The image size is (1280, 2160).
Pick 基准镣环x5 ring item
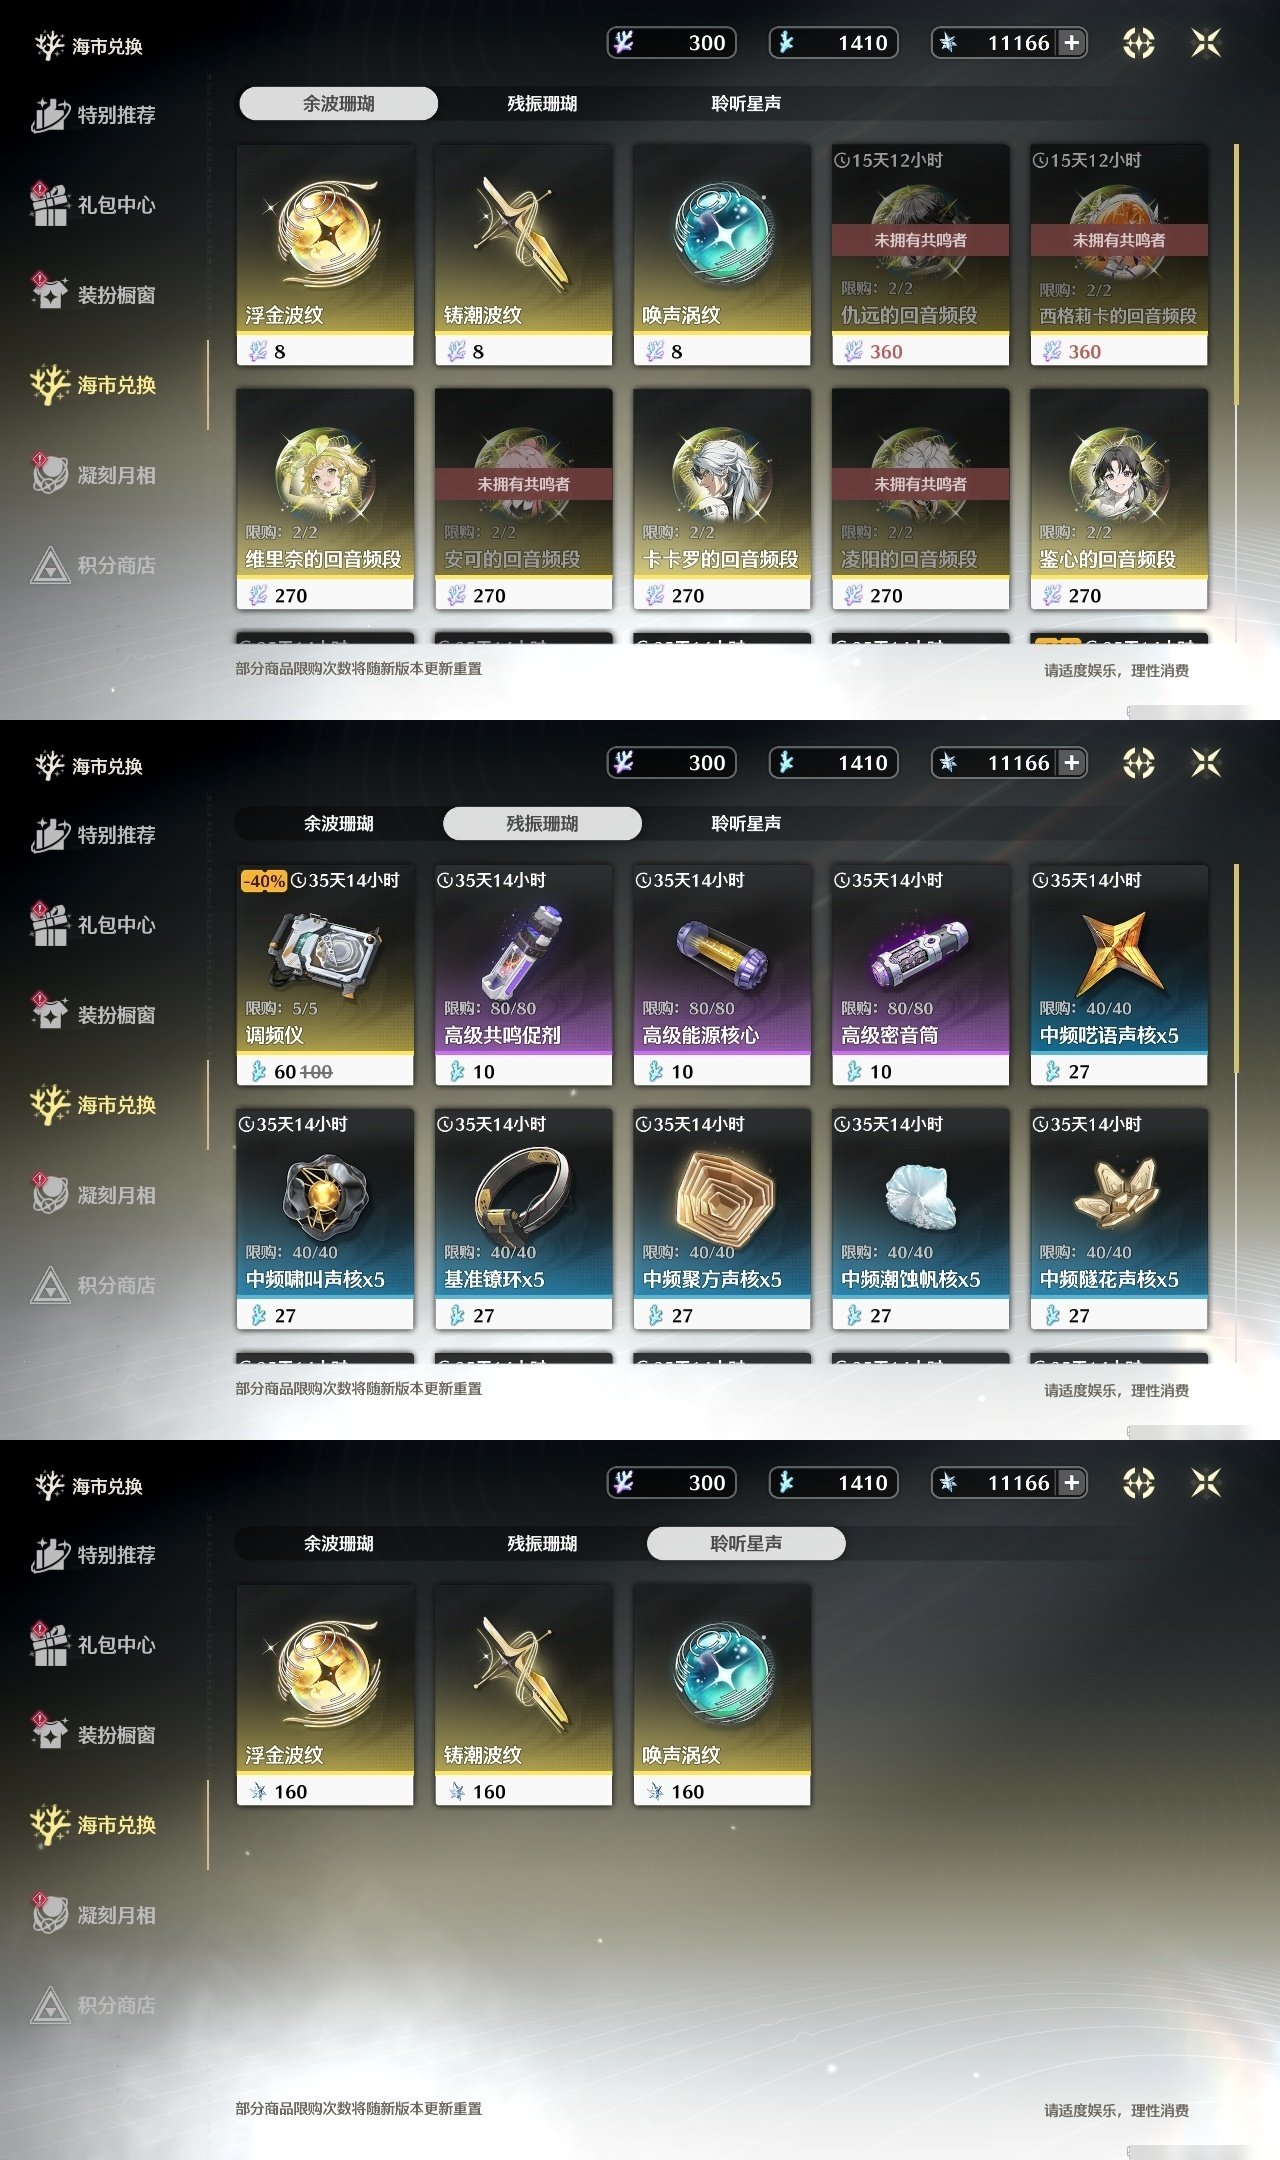coord(523,1219)
